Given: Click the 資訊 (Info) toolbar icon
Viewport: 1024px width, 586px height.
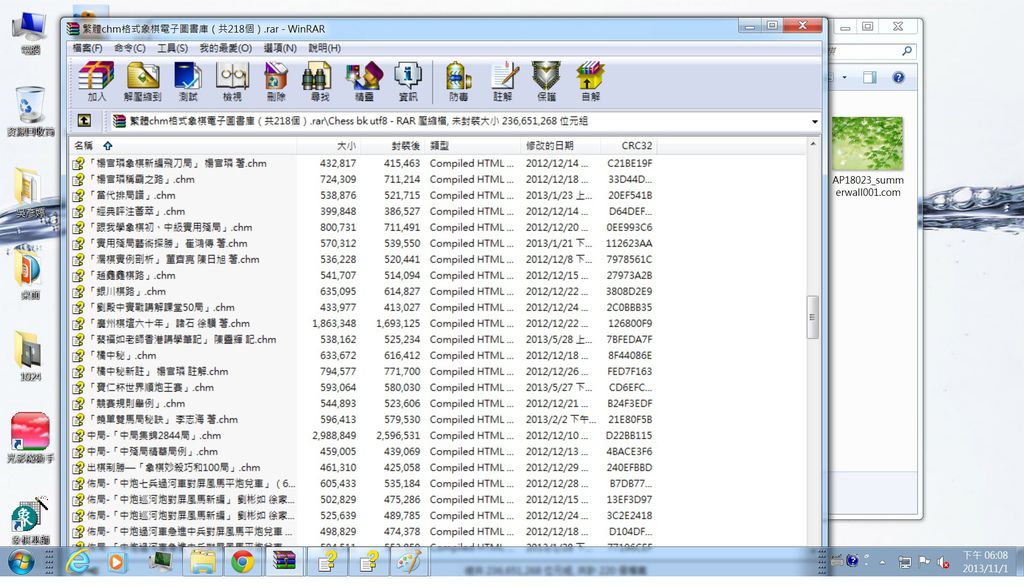Looking at the screenshot, I should pos(408,81).
